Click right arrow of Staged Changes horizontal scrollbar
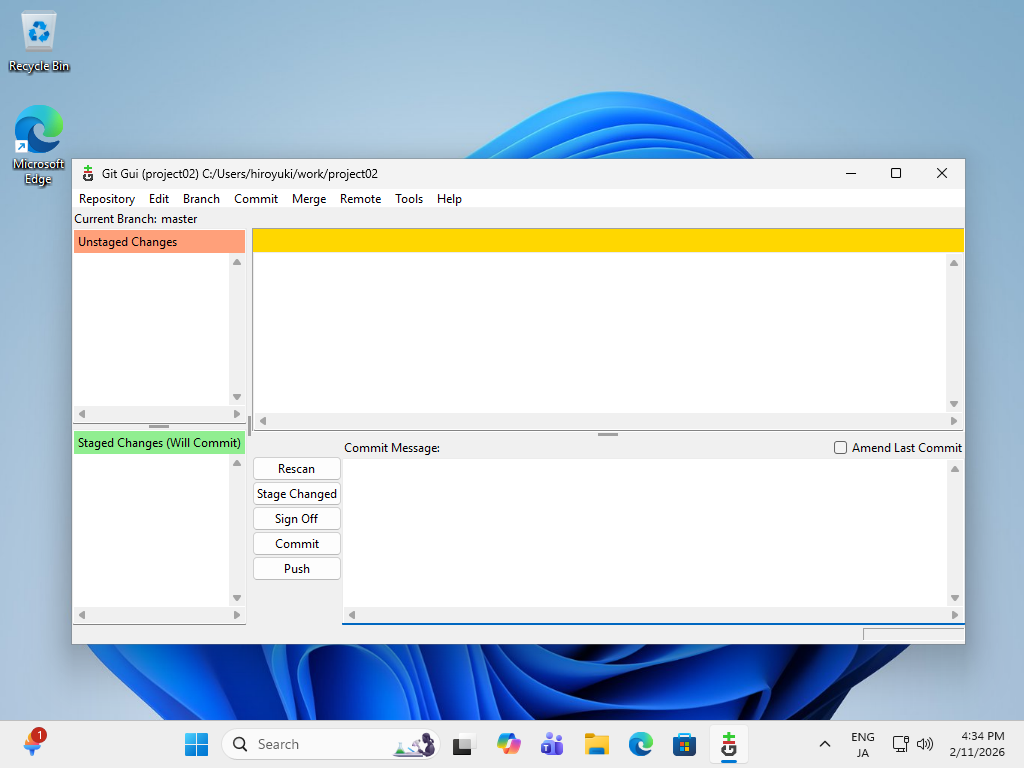This screenshot has height=768, width=1024. [237, 615]
